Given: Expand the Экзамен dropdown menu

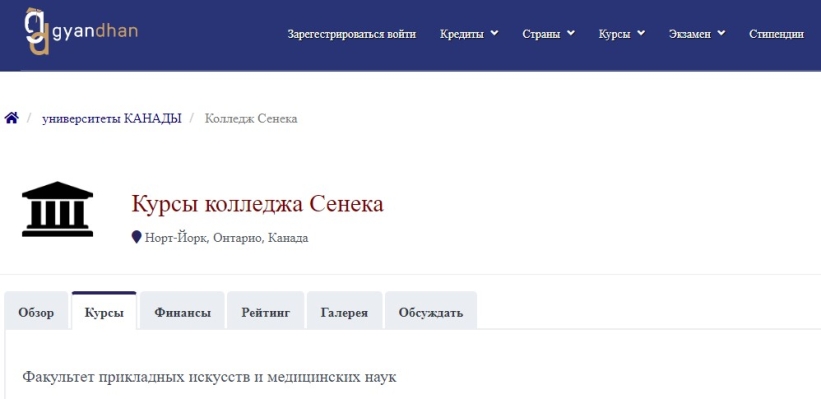Looking at the screenshot, I should pos(697,34).
